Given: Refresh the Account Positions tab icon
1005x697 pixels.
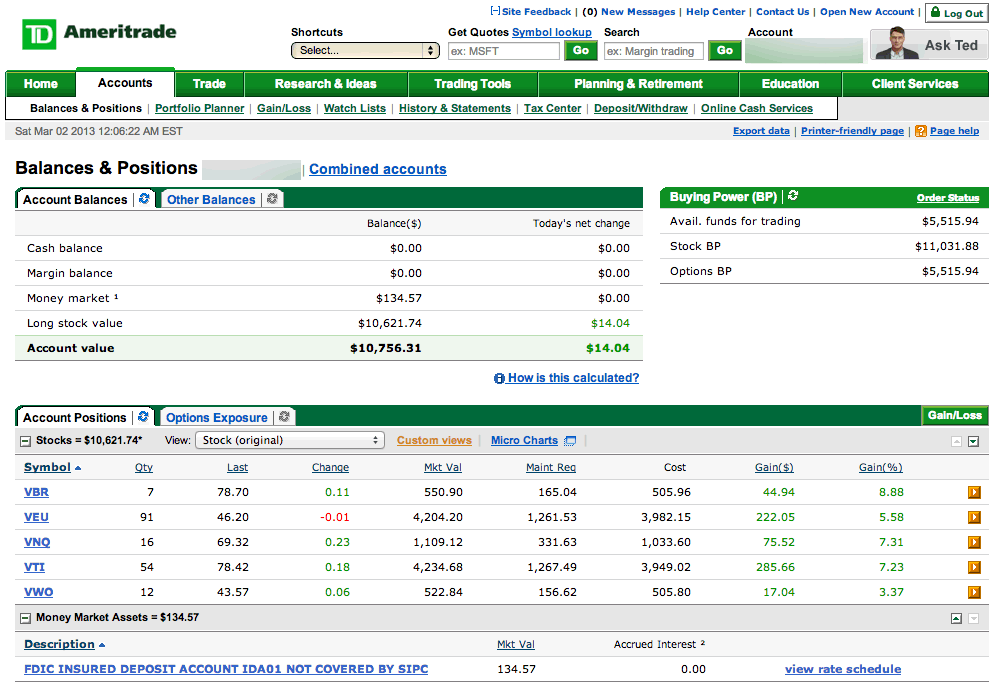Looking at the screenshot, I should click(143, 417).
